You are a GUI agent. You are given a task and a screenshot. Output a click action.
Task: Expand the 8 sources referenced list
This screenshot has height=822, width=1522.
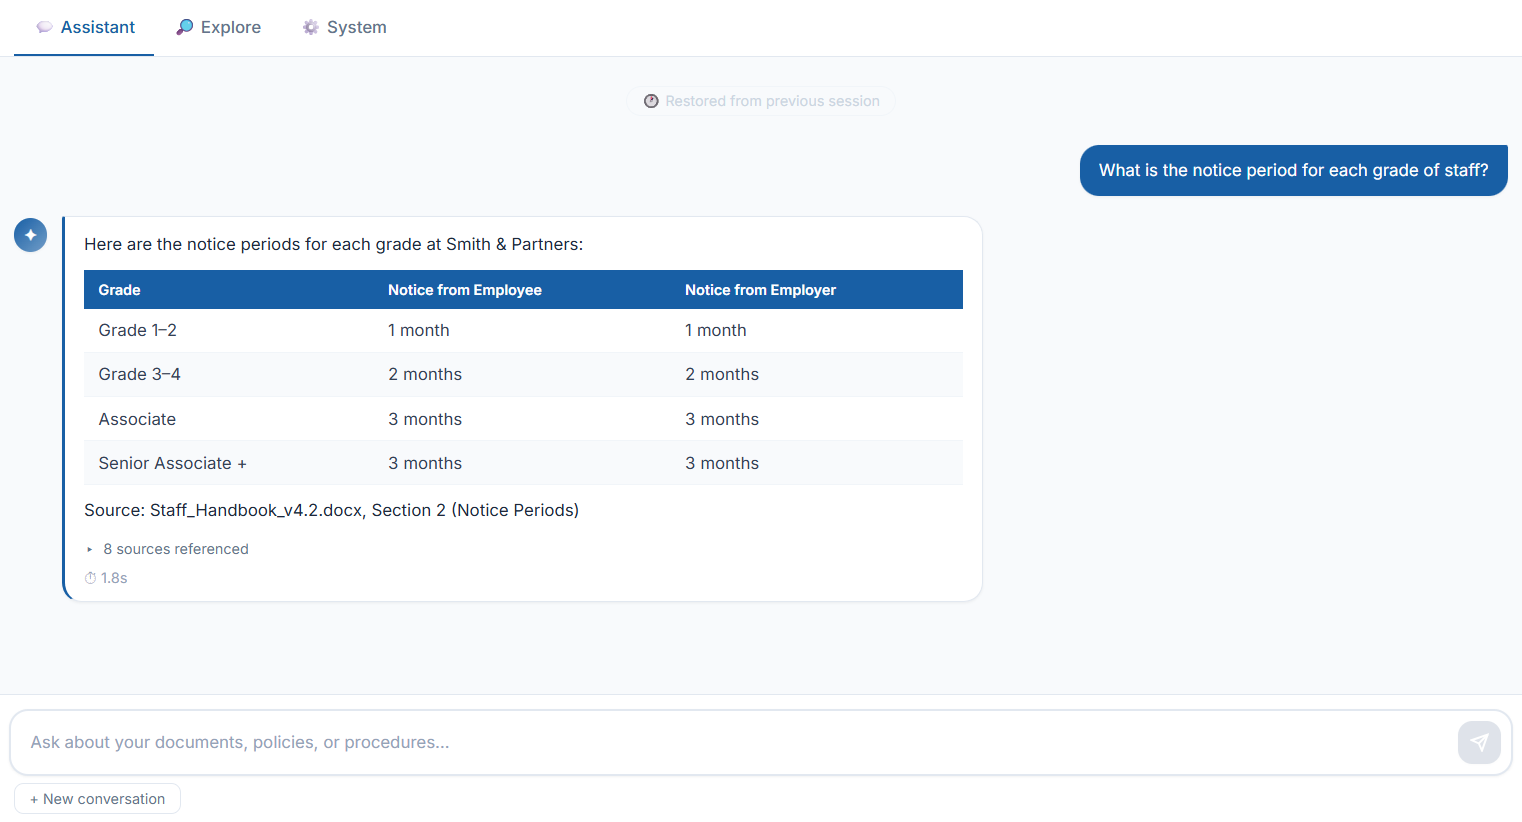click(x=167, y=549)
